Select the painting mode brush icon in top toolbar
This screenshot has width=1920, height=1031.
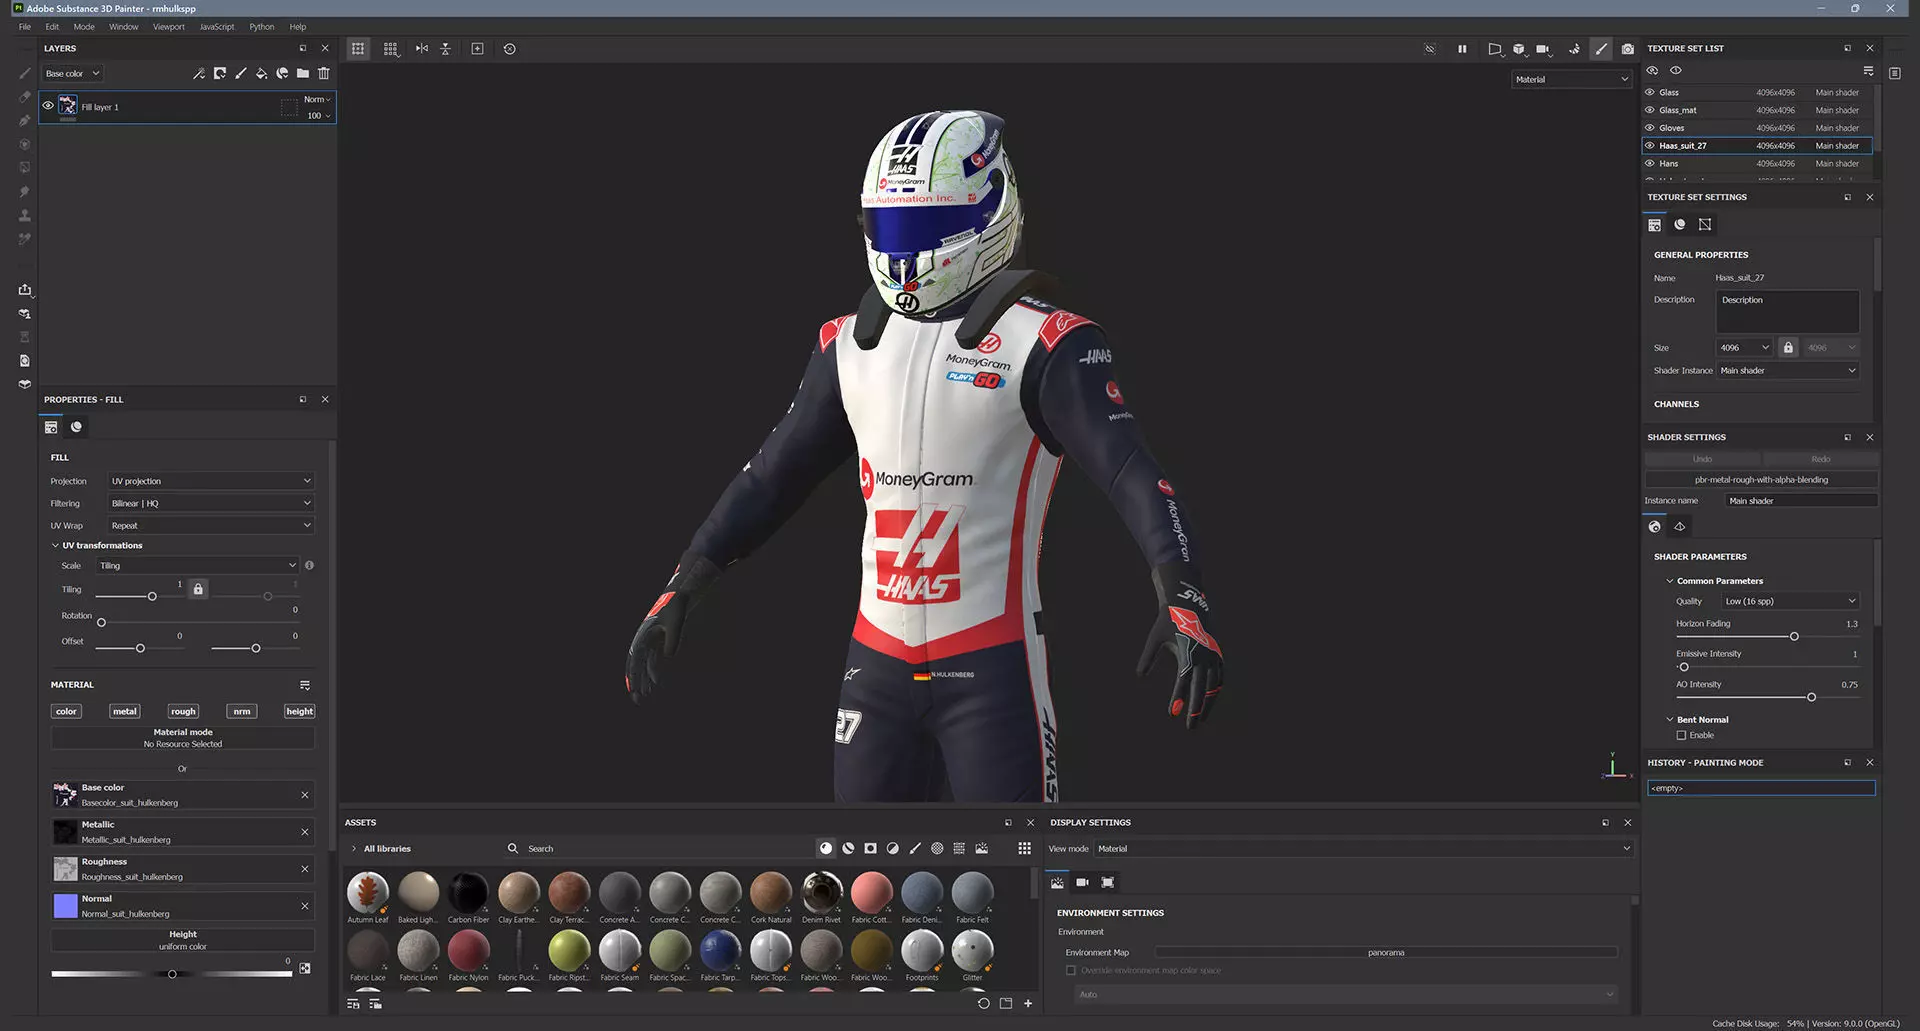point(1601,48)
